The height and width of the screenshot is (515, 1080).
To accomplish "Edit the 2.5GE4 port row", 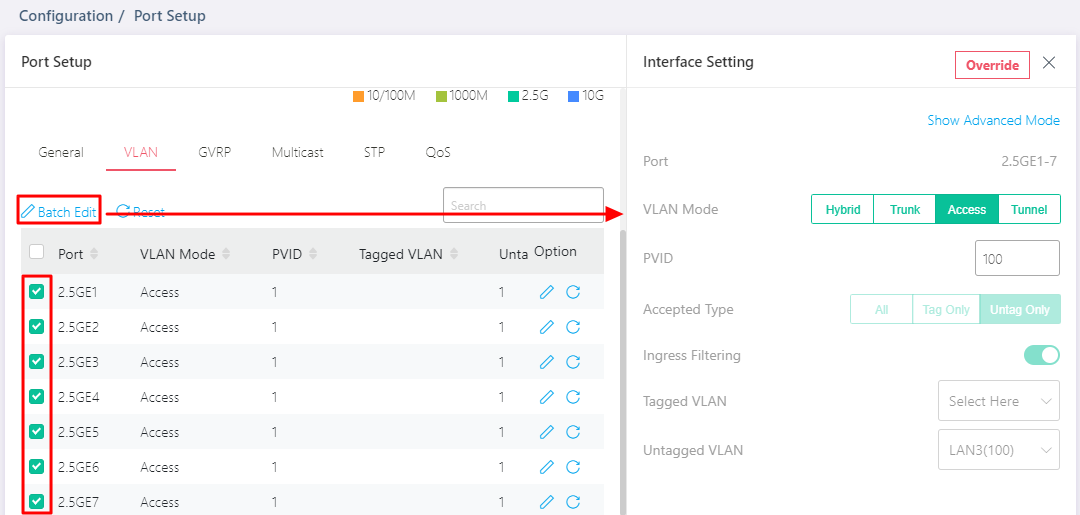I will (x=546, y=397).
